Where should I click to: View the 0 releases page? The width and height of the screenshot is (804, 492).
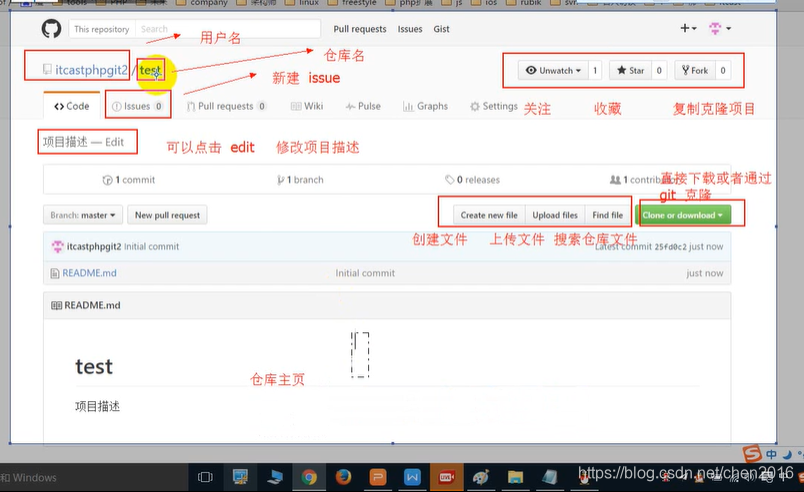coord(472,180)
